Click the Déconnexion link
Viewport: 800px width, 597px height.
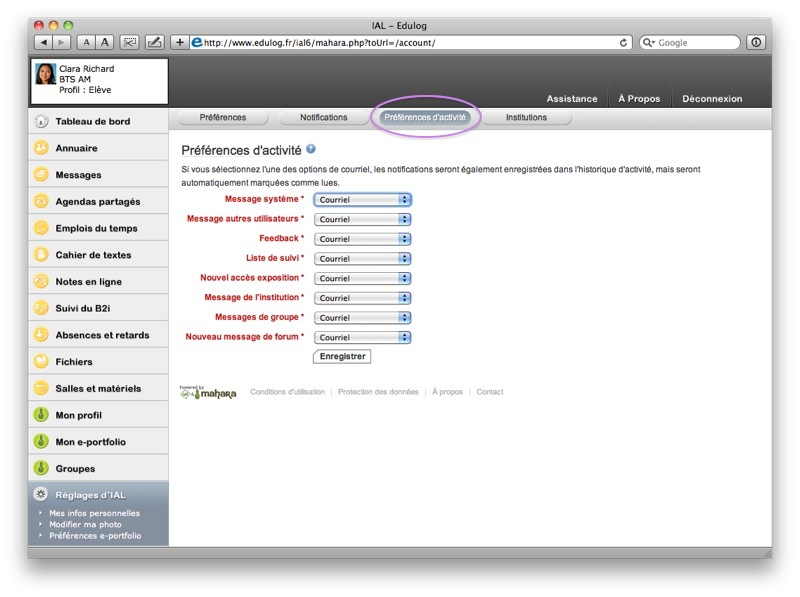click(712, 99)
